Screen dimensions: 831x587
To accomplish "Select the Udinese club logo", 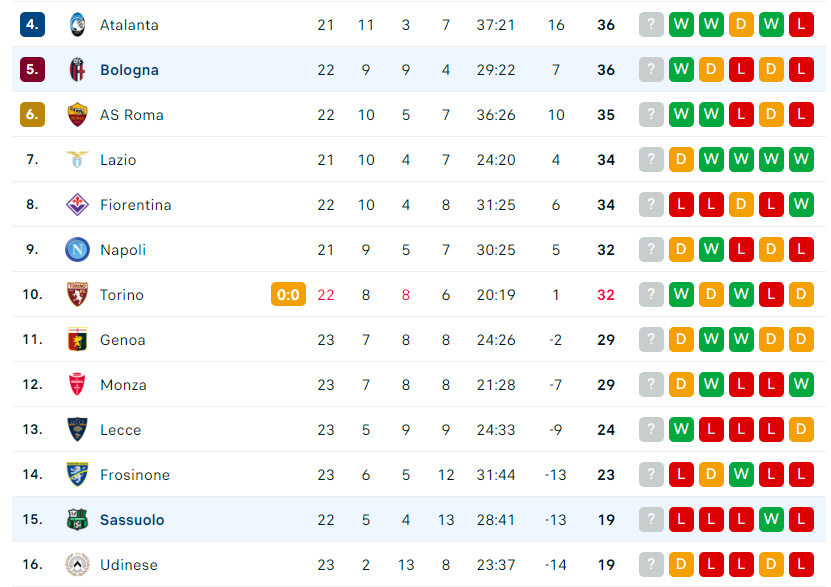I will click(x=77, y=565).
